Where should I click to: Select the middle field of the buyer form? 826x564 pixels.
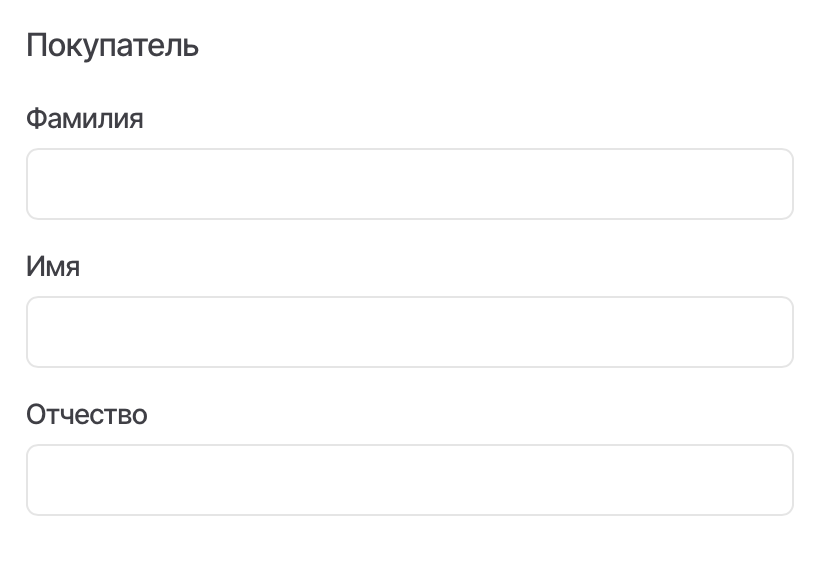pyautogui.click(x=410, y=332)
